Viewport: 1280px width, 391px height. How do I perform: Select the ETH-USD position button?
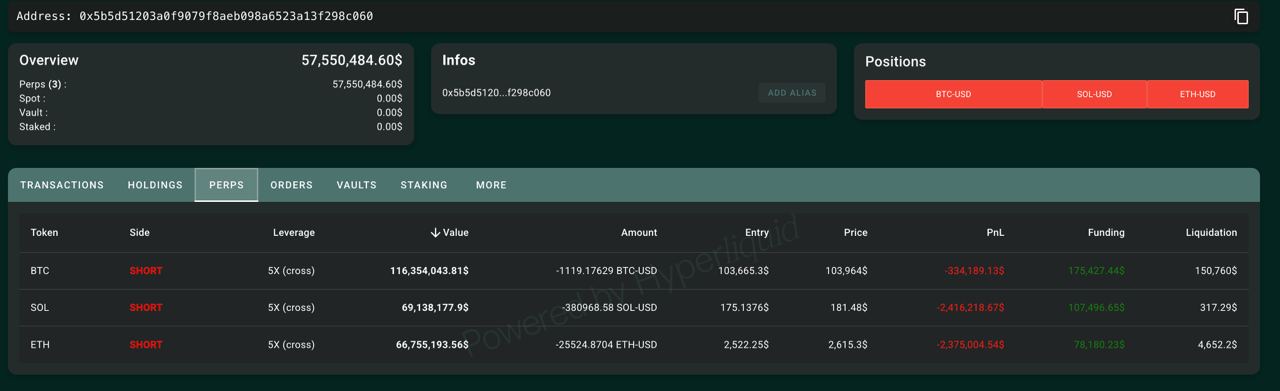point(1198,94)
